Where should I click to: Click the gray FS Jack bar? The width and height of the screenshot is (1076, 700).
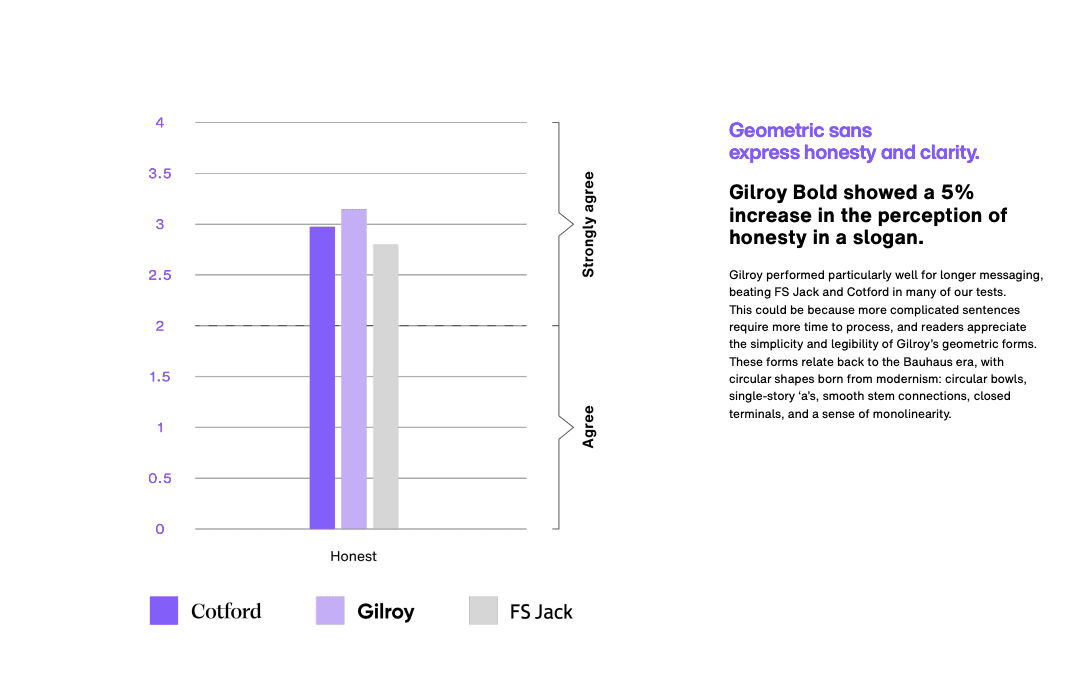[386, 387]
